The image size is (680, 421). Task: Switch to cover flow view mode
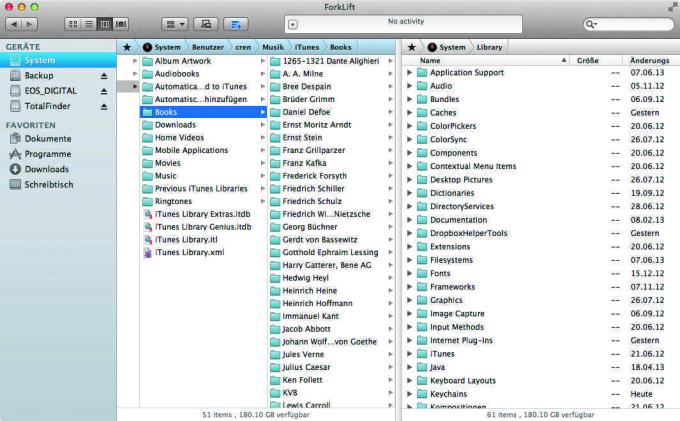click(121, 24)
